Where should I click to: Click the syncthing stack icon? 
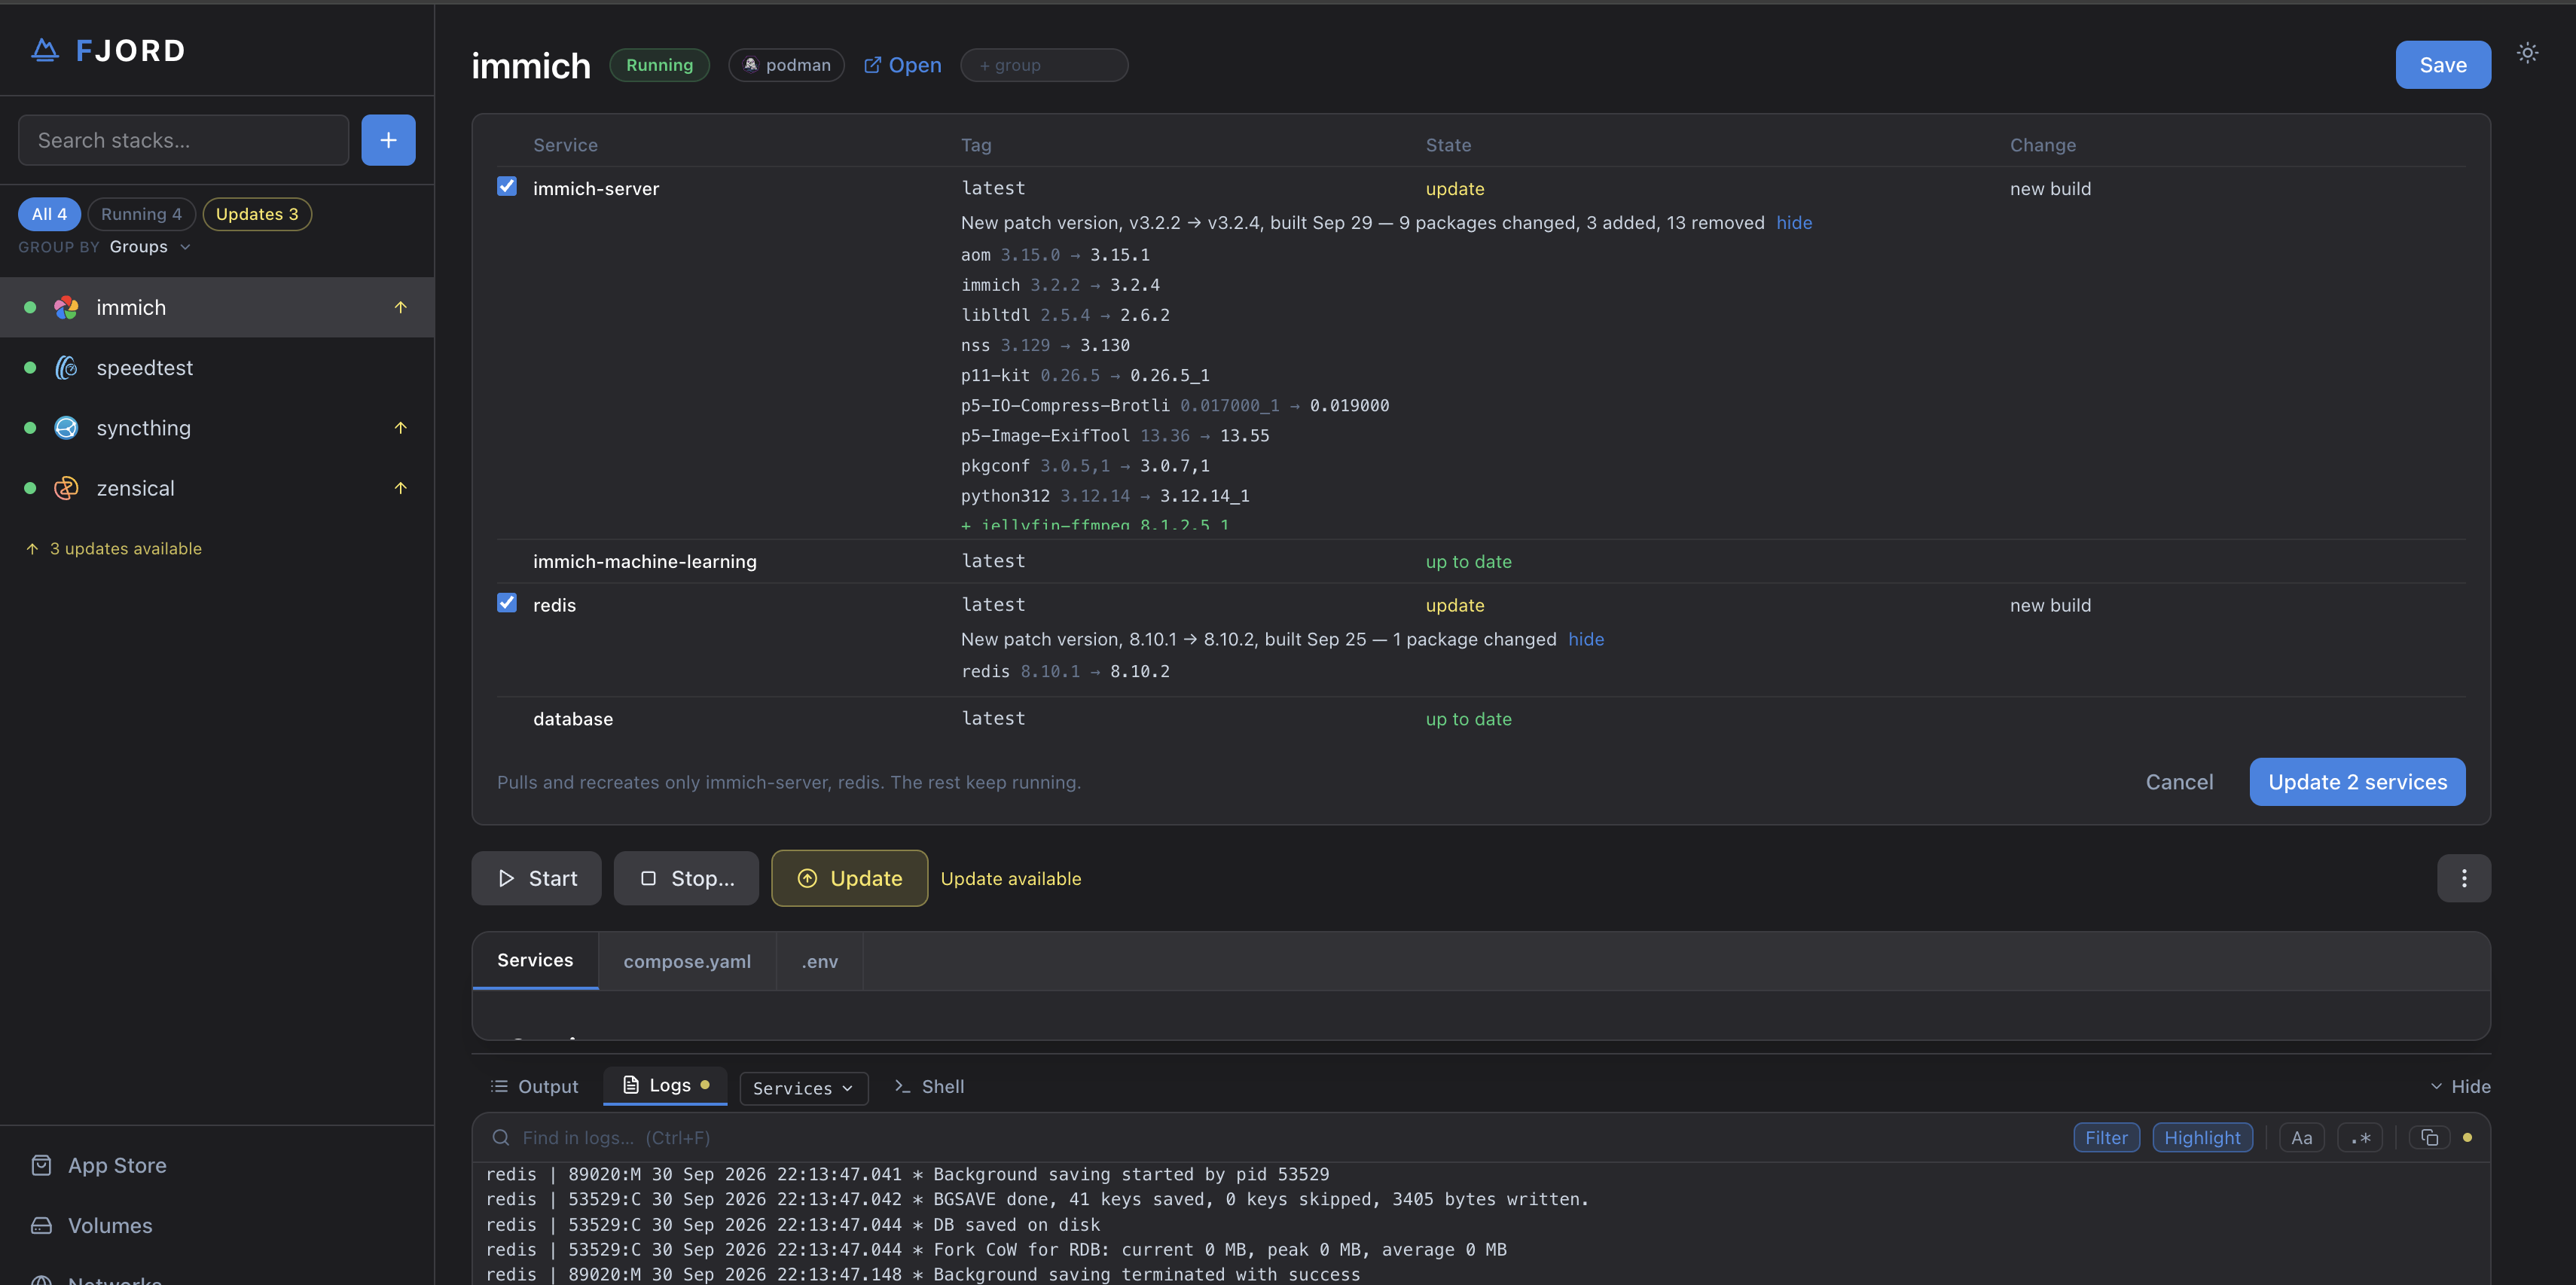pos(66,428)
